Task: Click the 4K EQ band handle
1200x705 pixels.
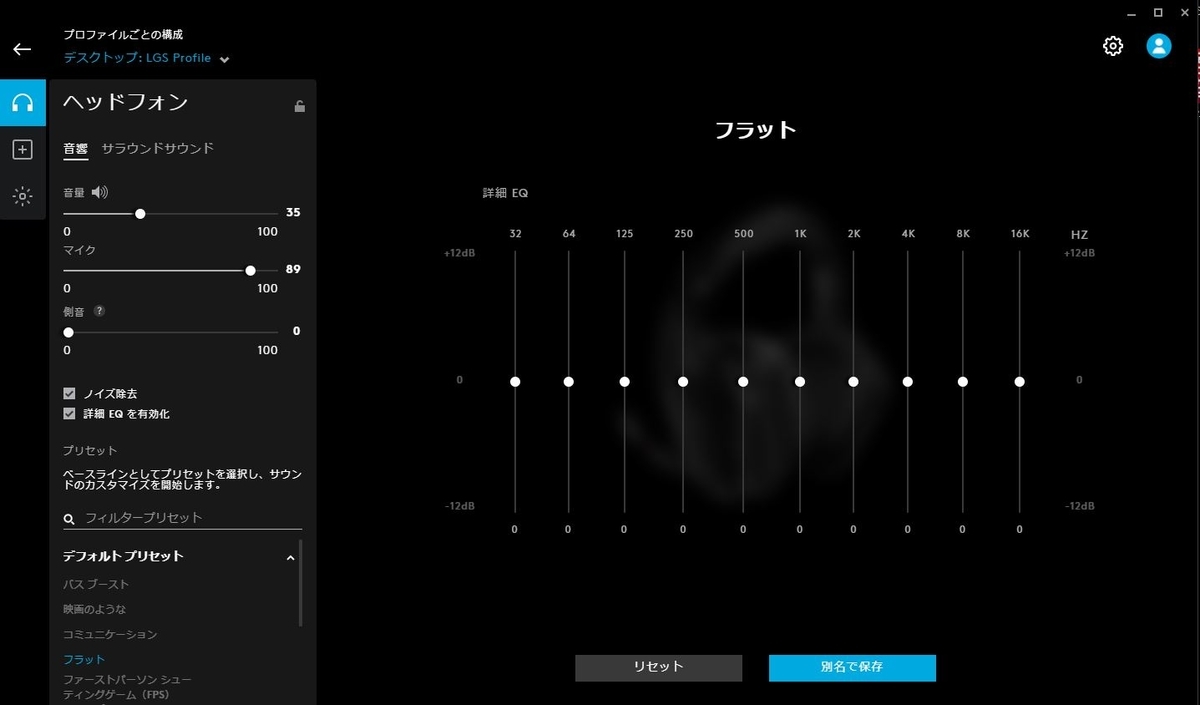Action: point(908,381)
